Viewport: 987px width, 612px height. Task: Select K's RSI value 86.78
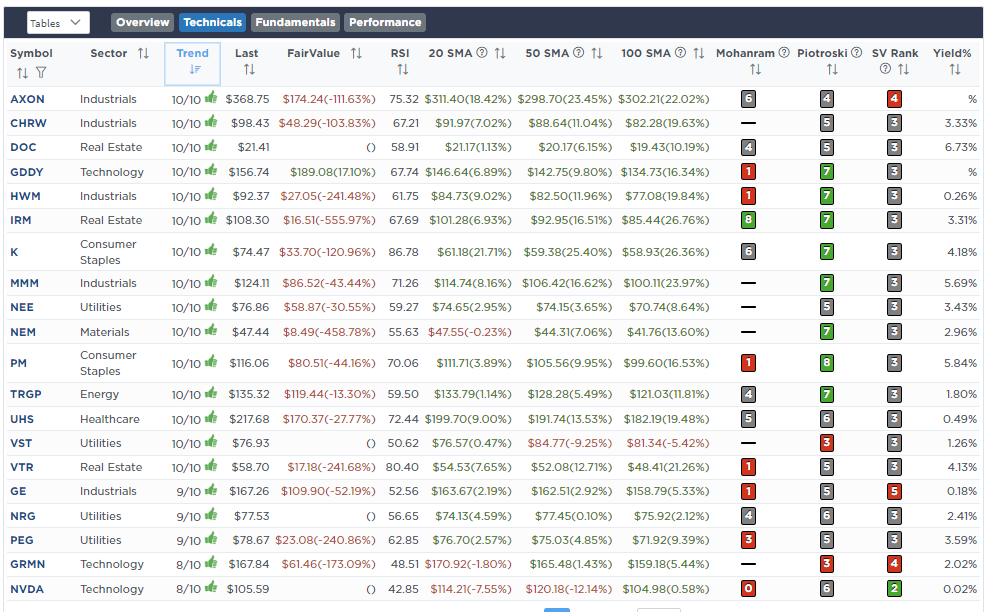coord(403,252)
